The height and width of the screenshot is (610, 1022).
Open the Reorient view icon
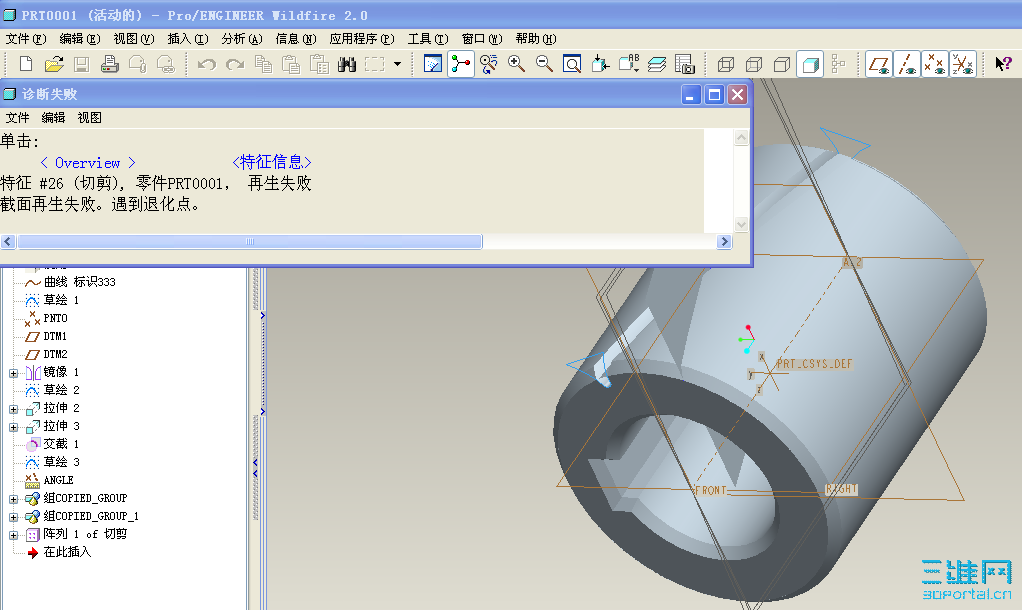point(600,64)
